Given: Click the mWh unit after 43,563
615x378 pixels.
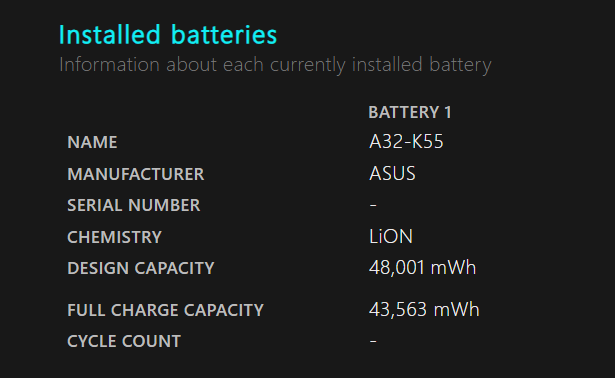Looking at the screenshot, I should [457, 310].
